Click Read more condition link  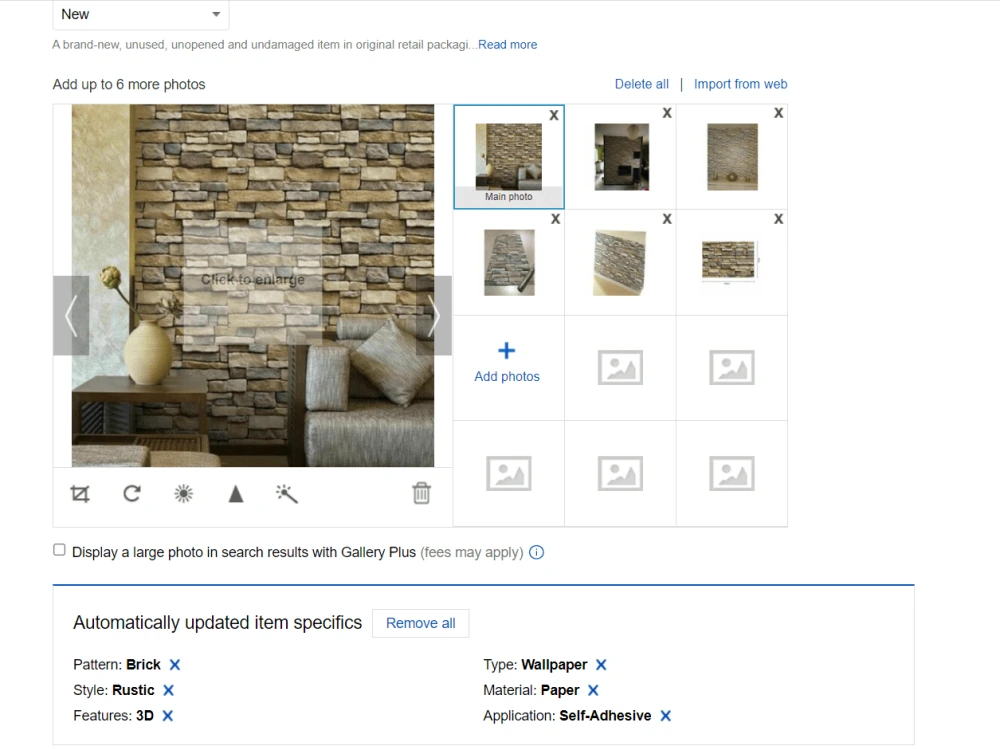[508, 45]
